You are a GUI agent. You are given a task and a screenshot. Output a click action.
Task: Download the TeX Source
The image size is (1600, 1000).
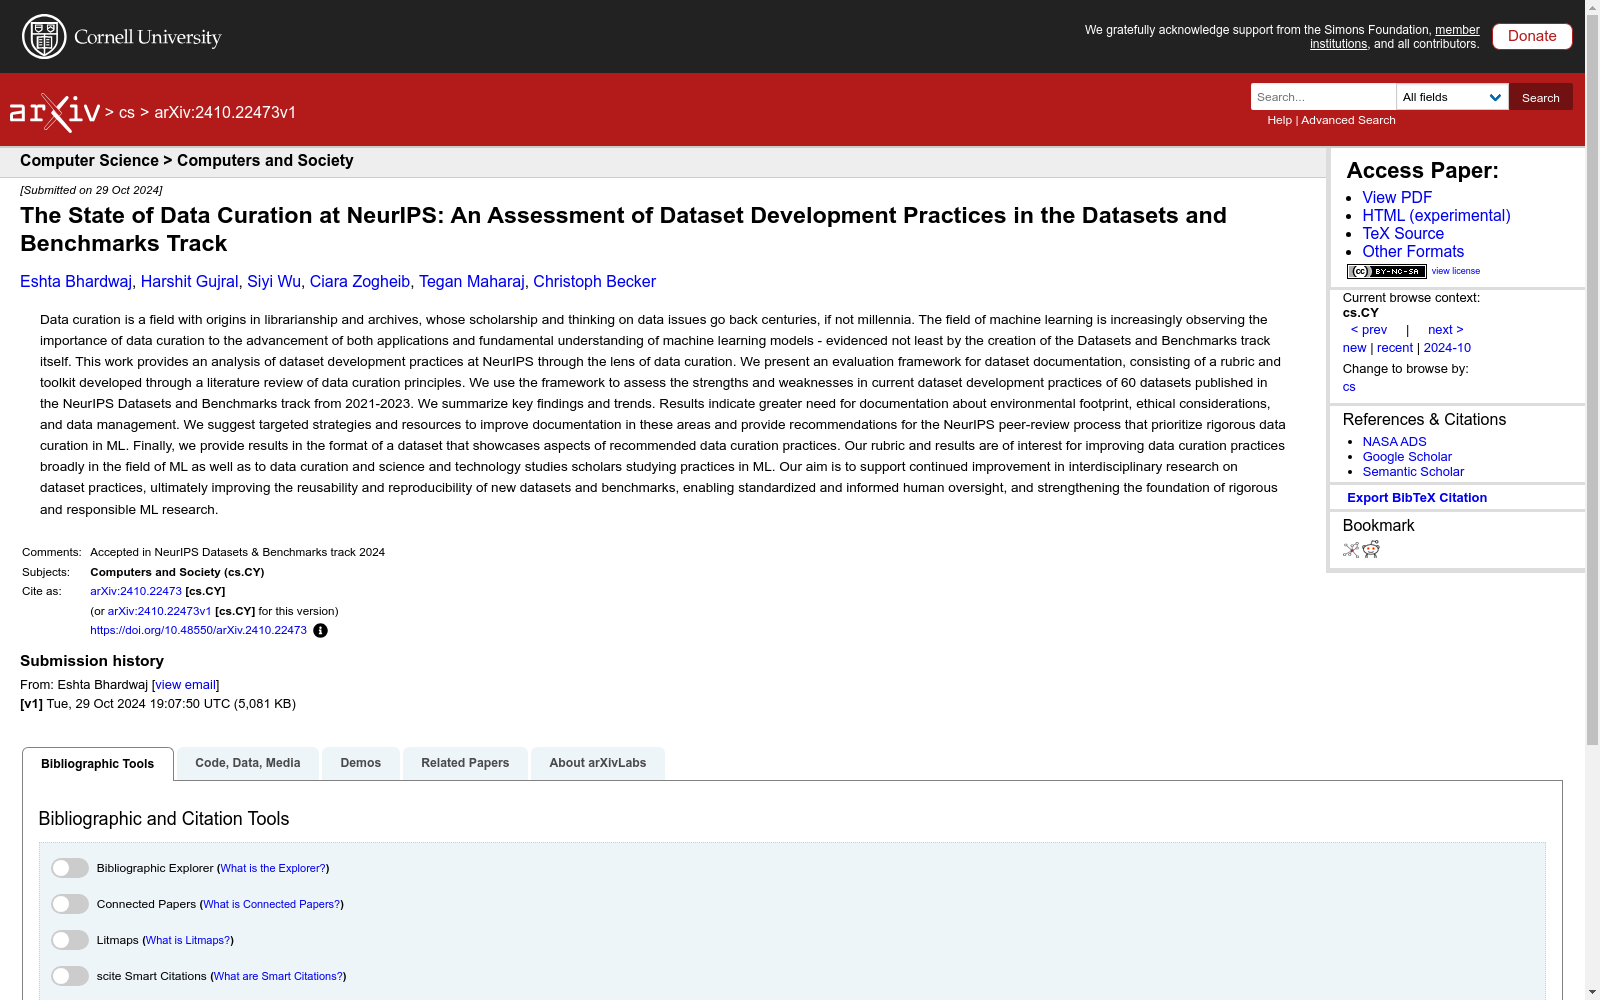coord(1403,234)
